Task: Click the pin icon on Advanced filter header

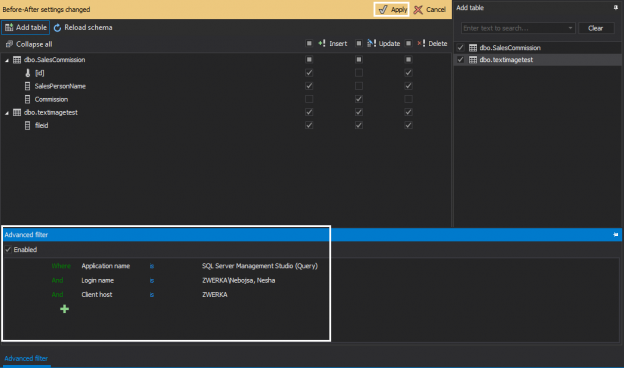Action: point(615,235)
